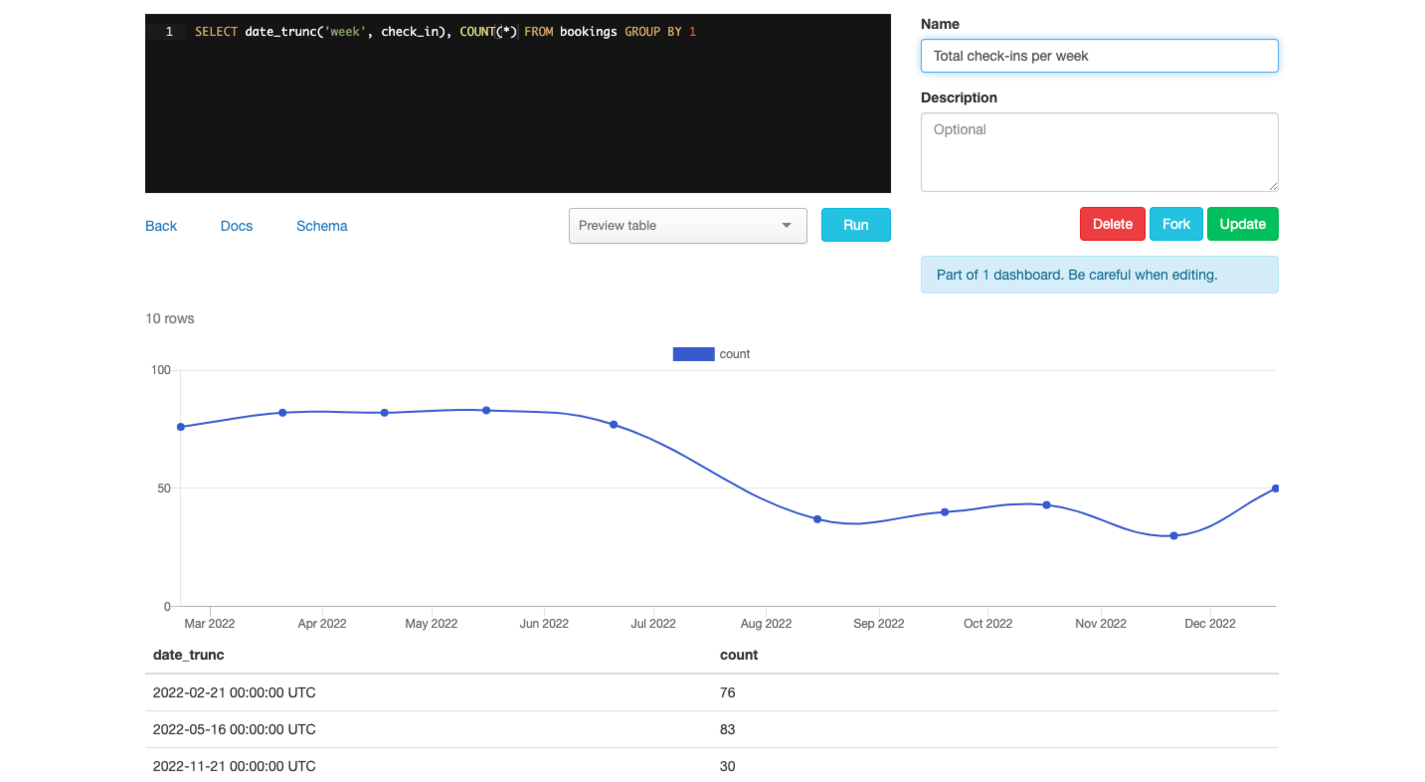Update the saved query

(x=1243, y=223)
